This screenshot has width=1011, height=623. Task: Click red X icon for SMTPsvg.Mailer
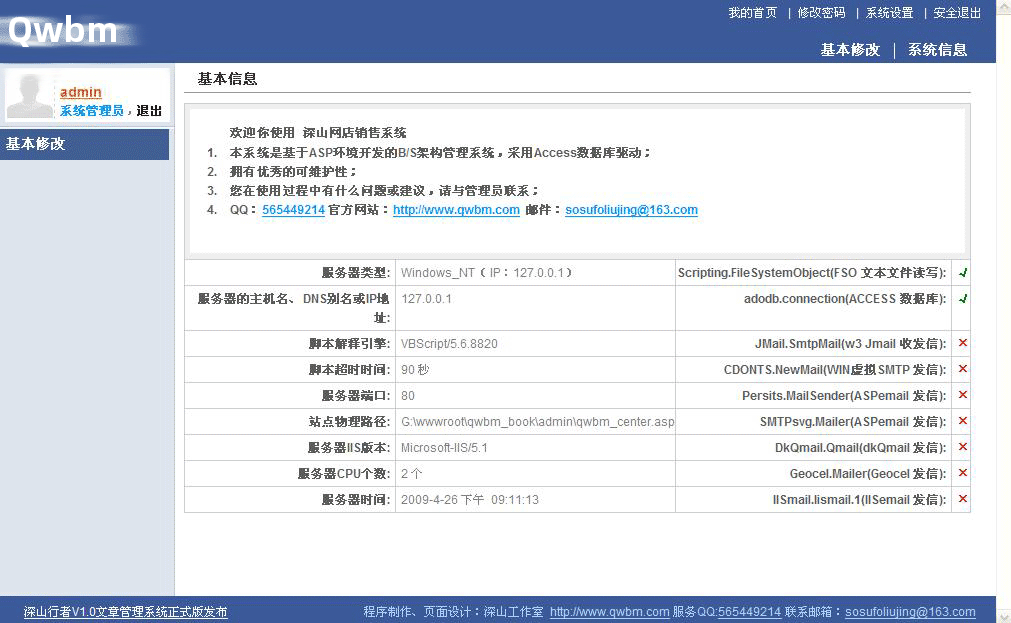pos(962,421)
